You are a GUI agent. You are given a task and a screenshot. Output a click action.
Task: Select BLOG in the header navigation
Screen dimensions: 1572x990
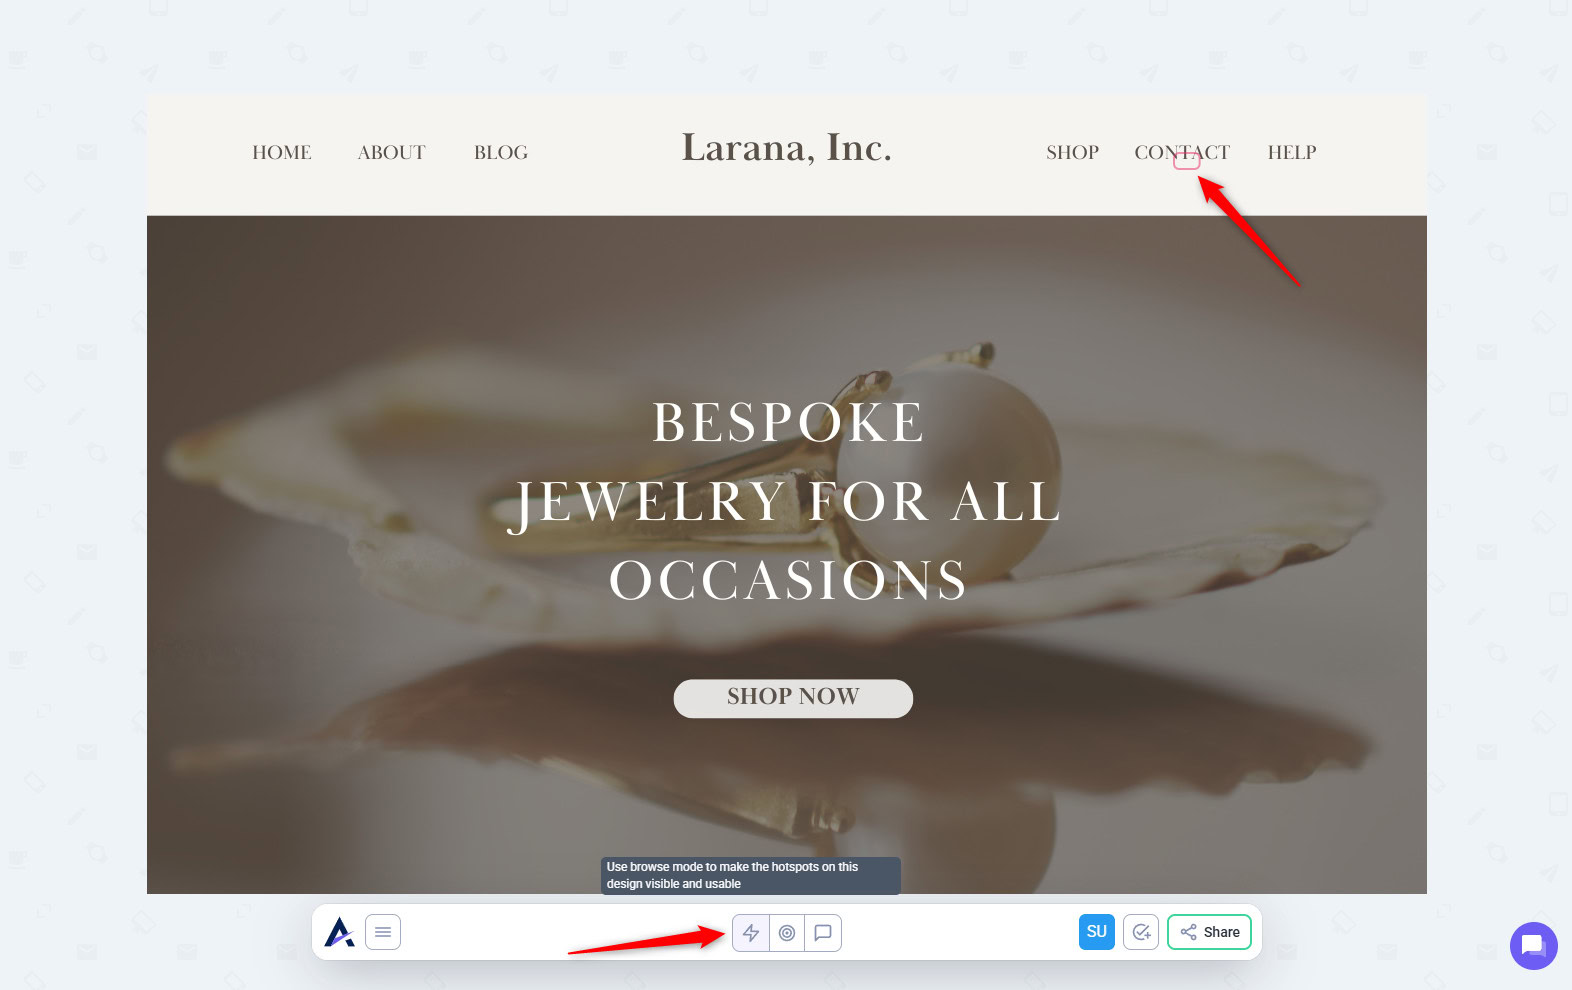(x=501, y=152)
